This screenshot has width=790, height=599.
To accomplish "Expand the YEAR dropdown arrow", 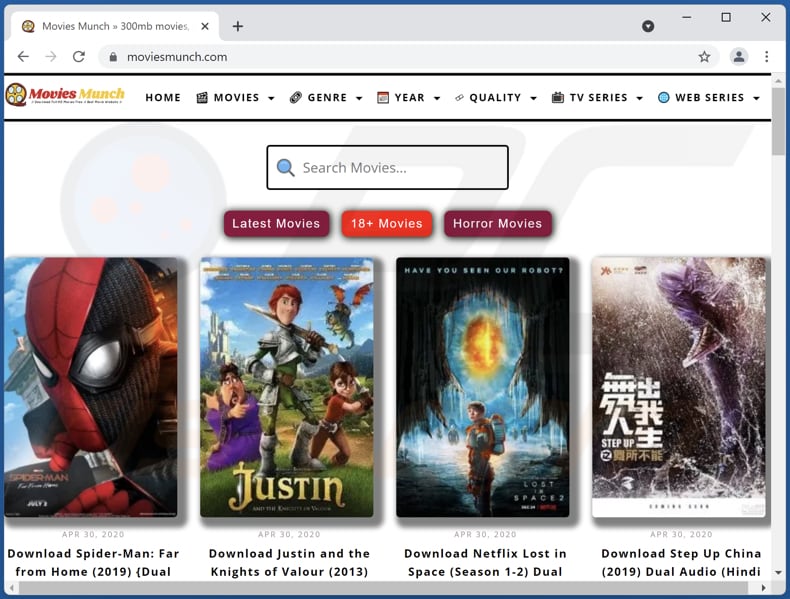I will 437,98.
